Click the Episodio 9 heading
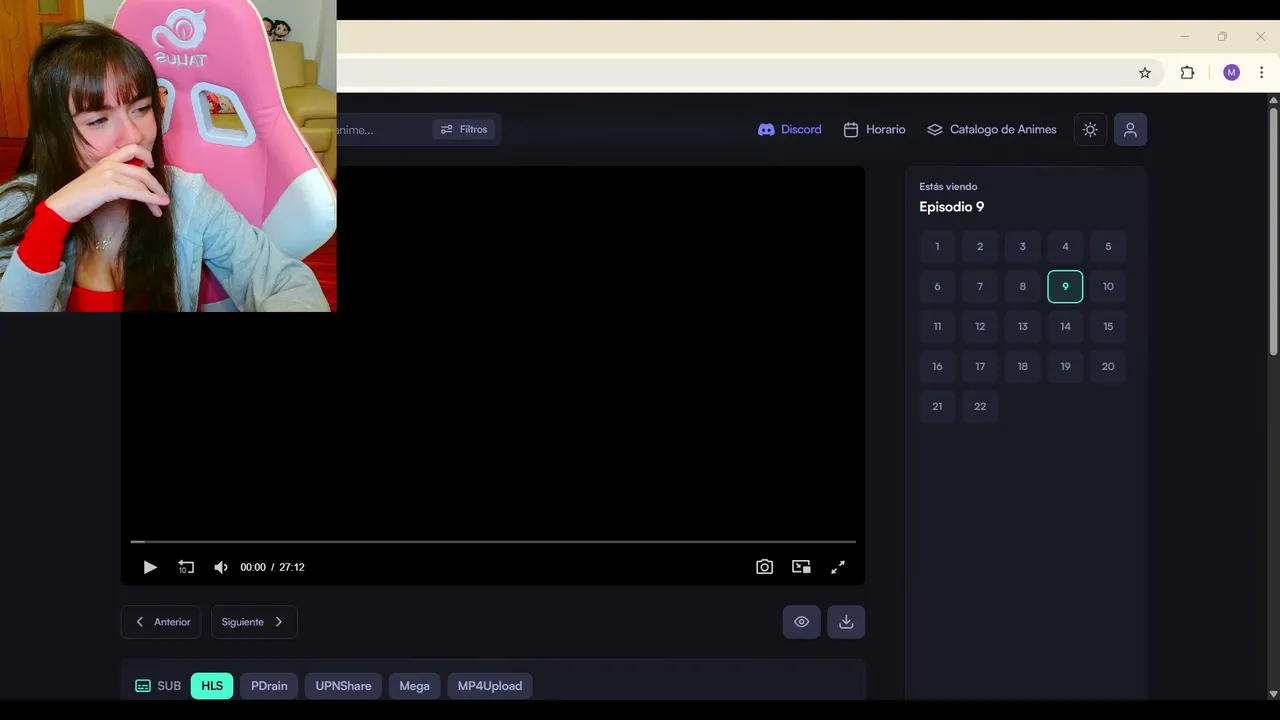The width and height of the screenshot is (1280, 720). coord(951,207)
